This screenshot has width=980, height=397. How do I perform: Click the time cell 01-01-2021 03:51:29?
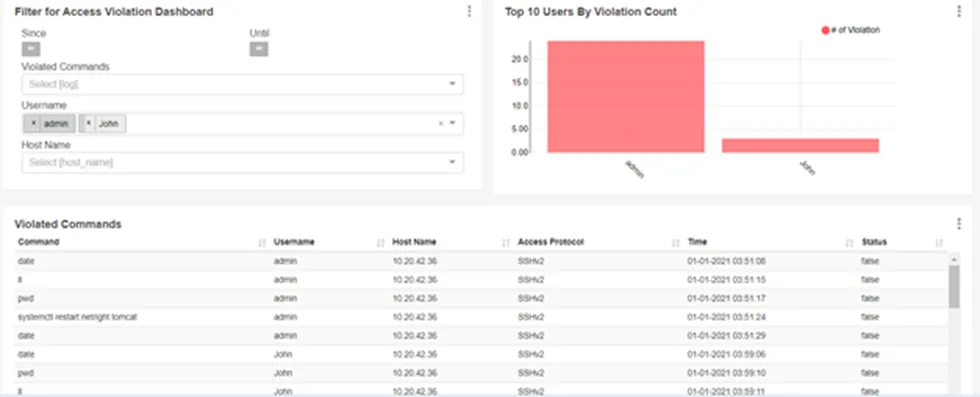(726, 336)
